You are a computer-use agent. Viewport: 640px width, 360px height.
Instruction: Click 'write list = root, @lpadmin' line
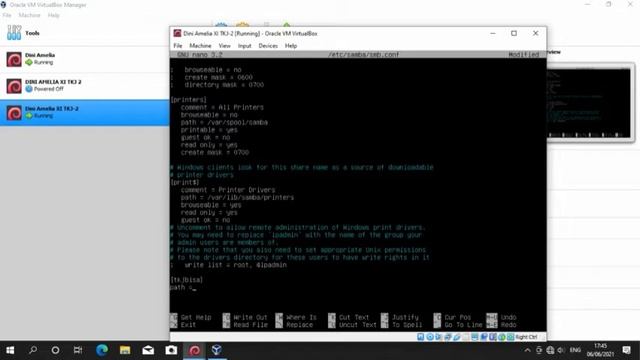point(236,265)
